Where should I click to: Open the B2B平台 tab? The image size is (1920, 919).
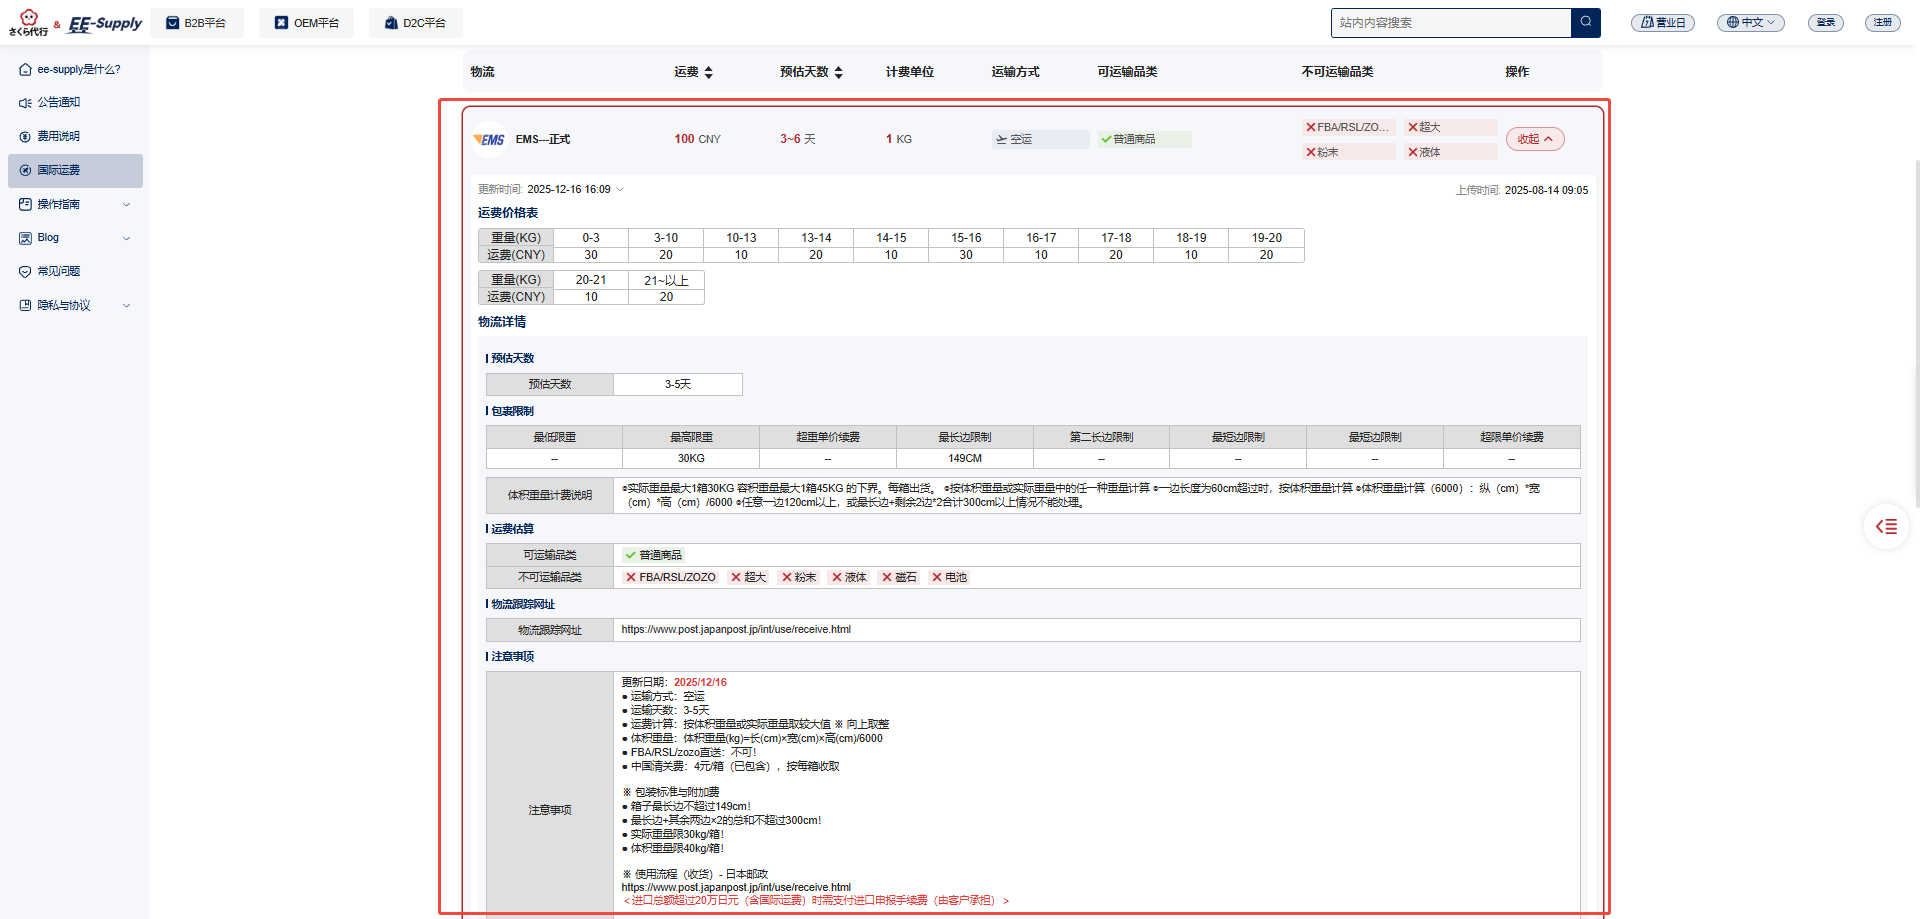[197, 22]
